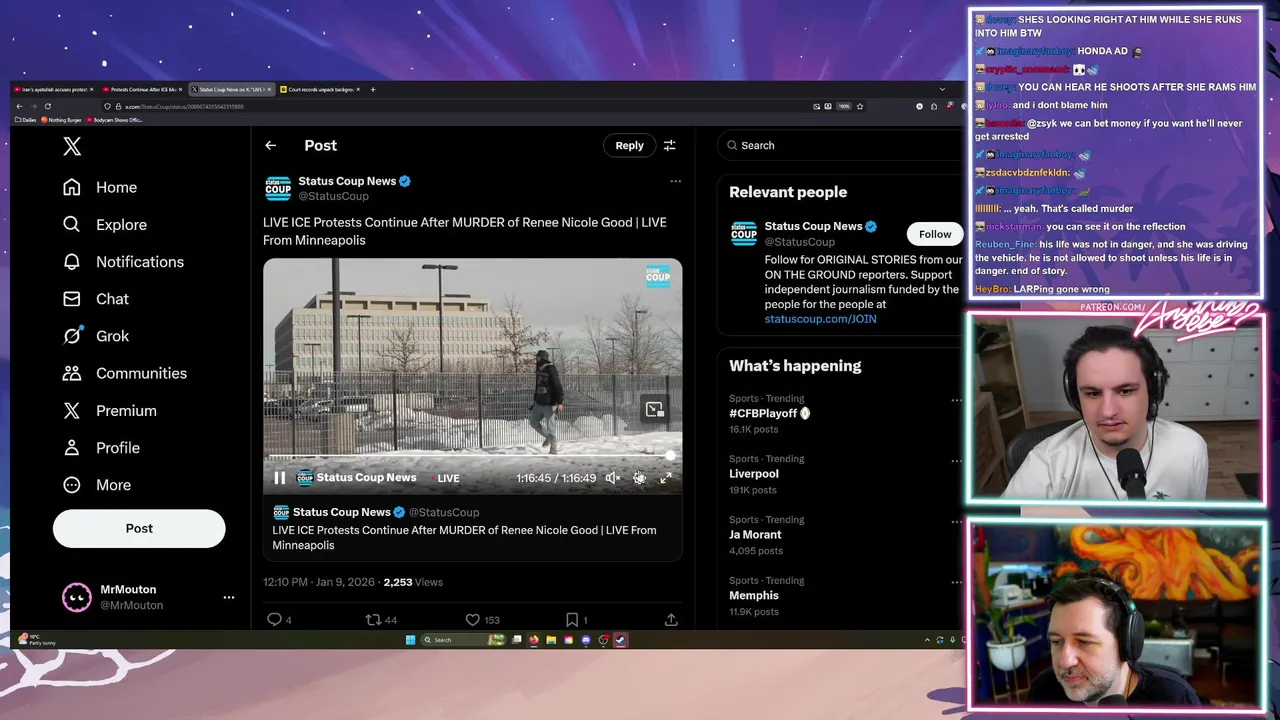Open Status Coup News in Relevant people
Image resolution: width=1280 pixels, height=720 pixels.
813,227
